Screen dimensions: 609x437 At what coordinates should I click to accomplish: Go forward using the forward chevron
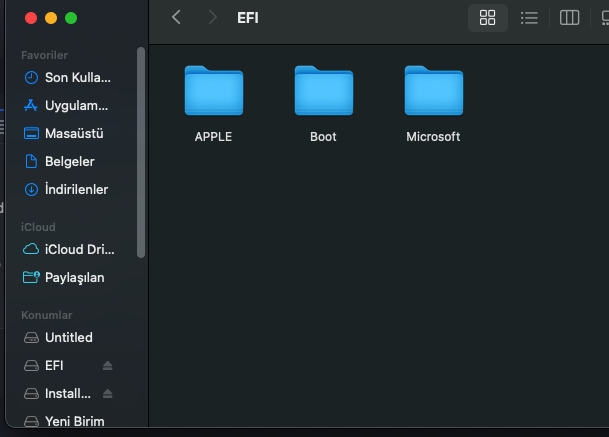pos(211,18)
